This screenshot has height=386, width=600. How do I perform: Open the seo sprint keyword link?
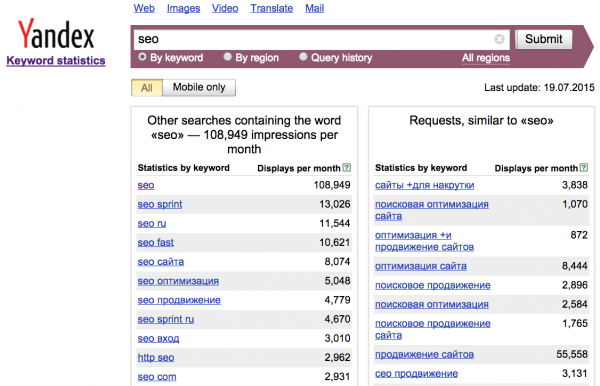tap(160, 204)
